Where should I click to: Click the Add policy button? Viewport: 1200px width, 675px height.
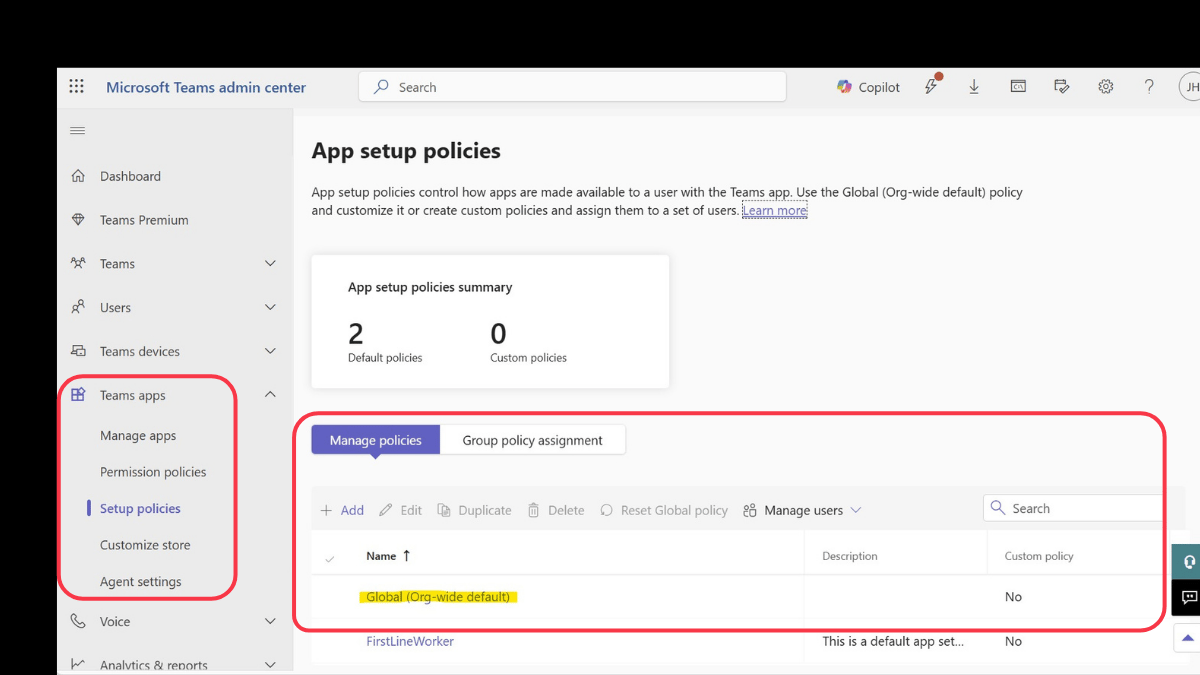click(x=342, y=510)
